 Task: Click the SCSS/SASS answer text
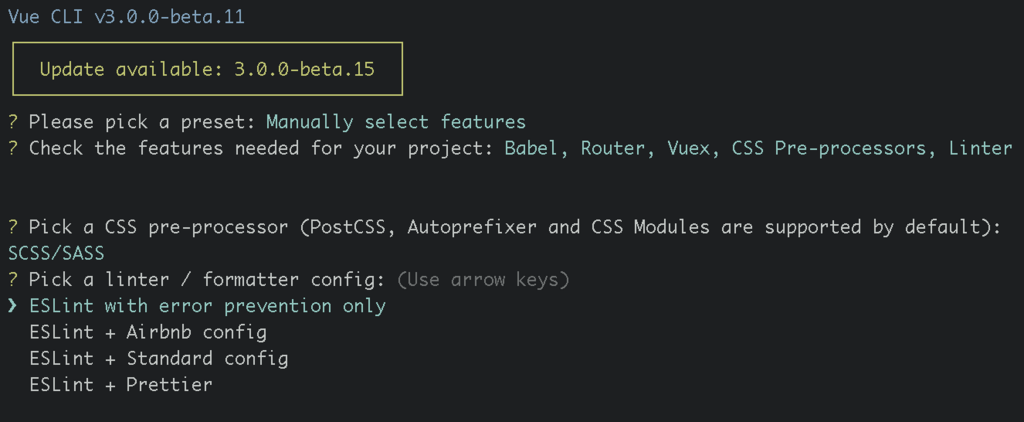(56, 253)
